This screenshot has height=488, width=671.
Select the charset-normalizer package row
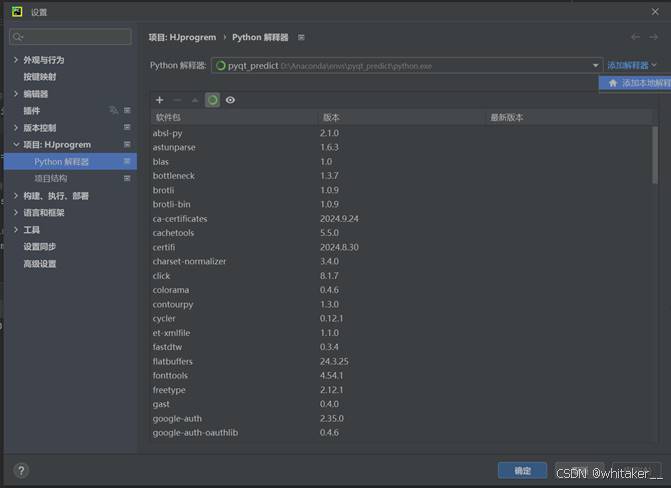(x=401, y=261)
